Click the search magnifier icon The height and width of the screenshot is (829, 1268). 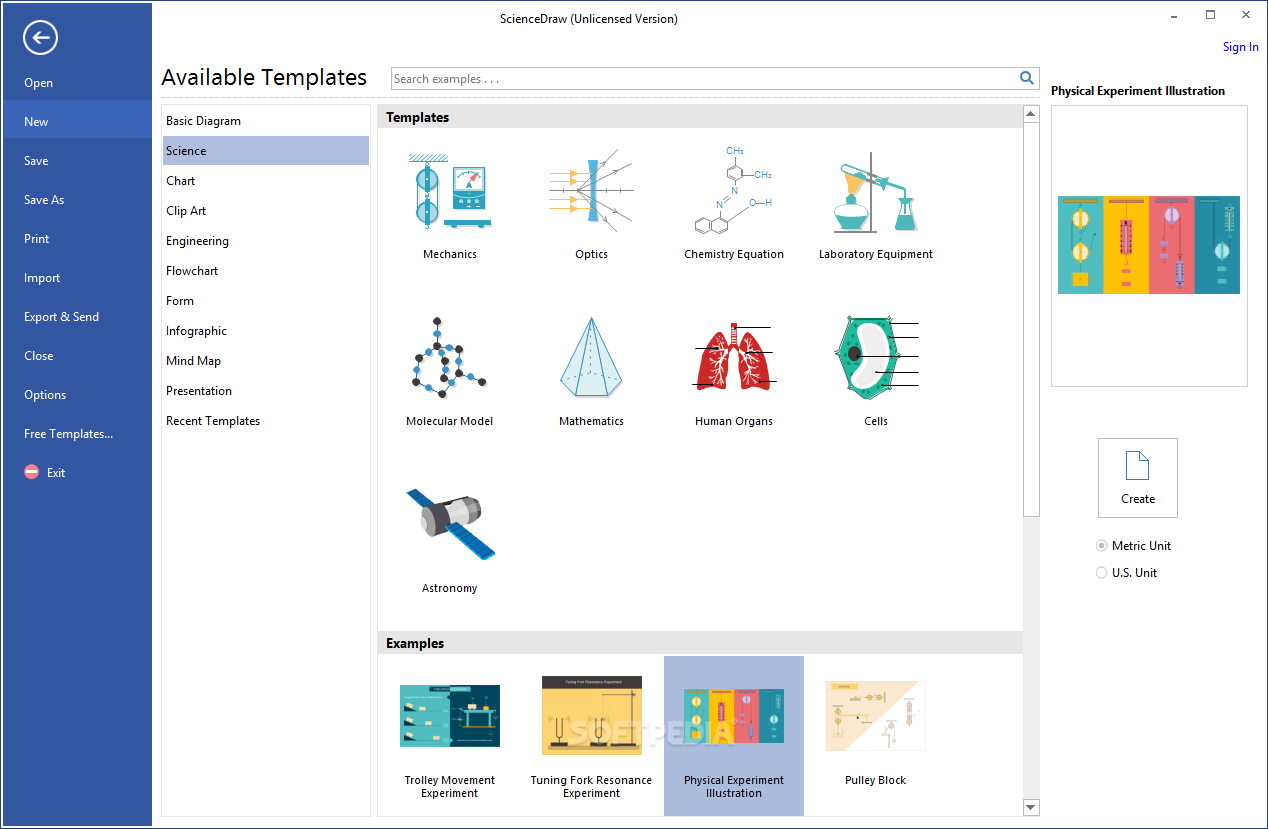point(1026,78)
